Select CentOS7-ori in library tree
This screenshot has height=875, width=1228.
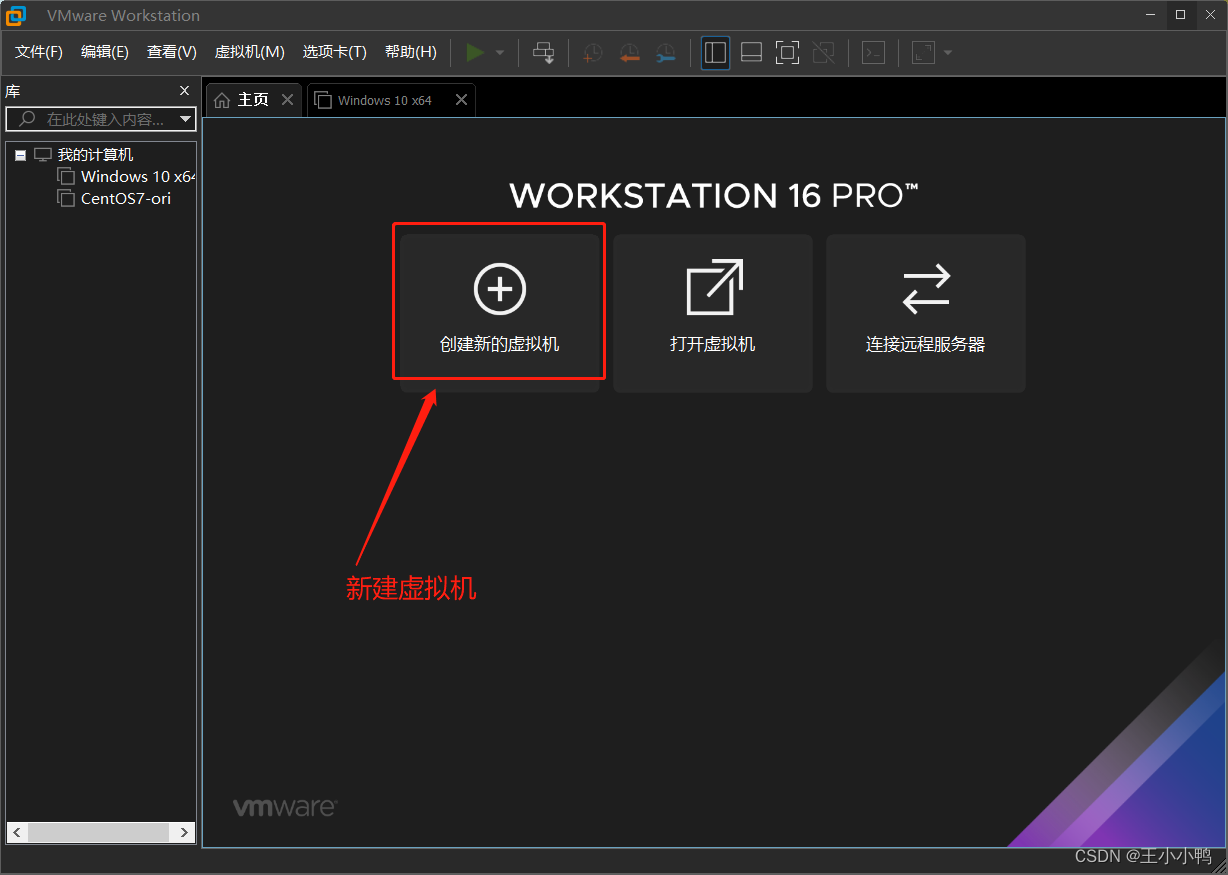126,198
